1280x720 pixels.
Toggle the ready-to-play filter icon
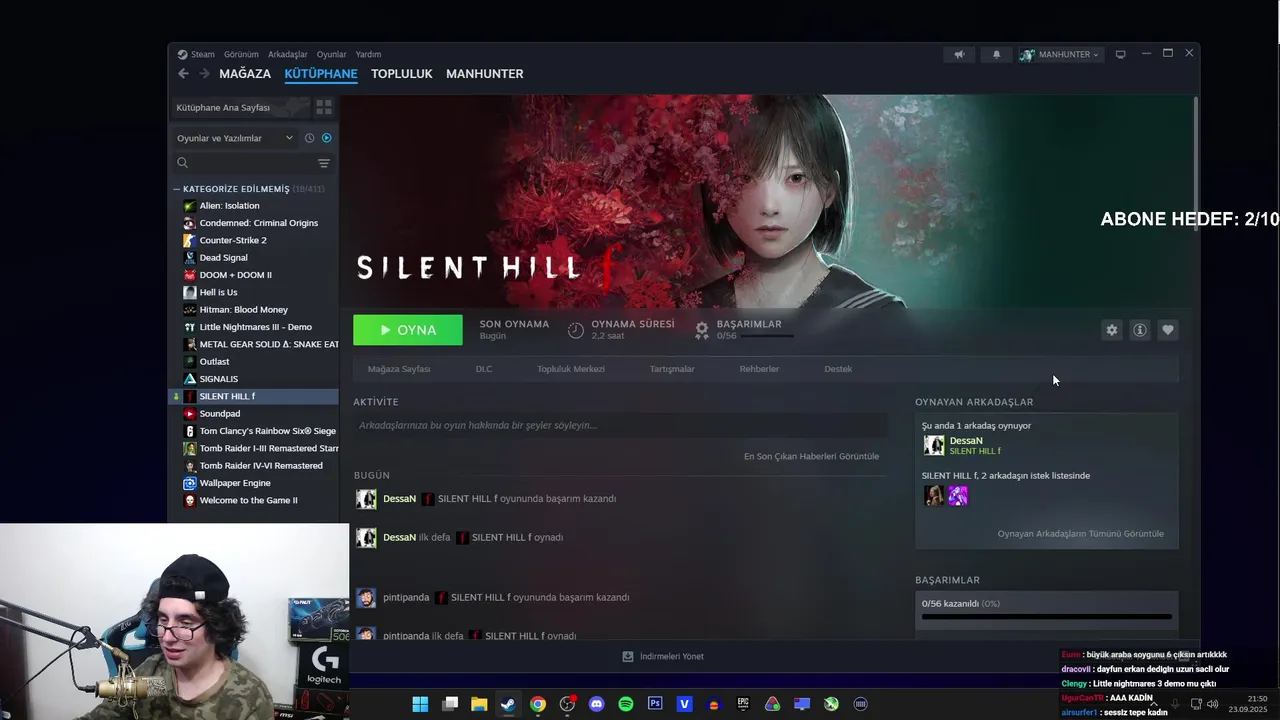pos(326,138)
